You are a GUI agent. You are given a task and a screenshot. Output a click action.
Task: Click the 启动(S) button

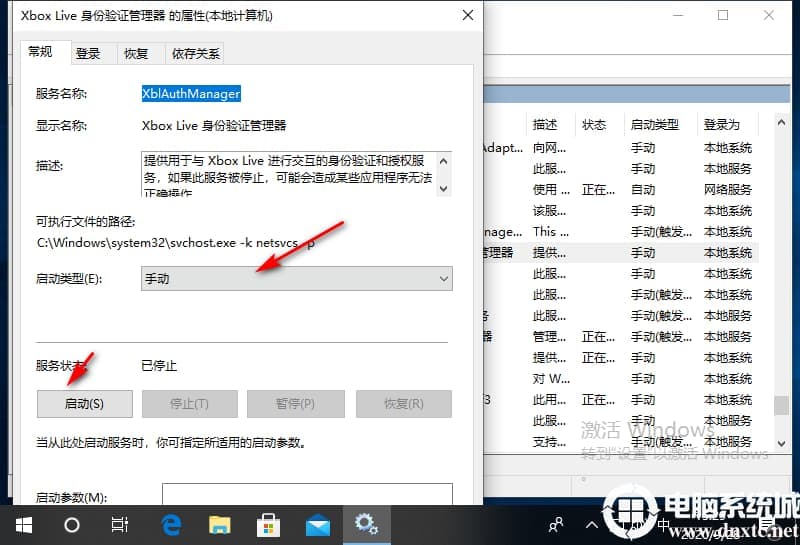pyautogui.click(x=85, y=404)
